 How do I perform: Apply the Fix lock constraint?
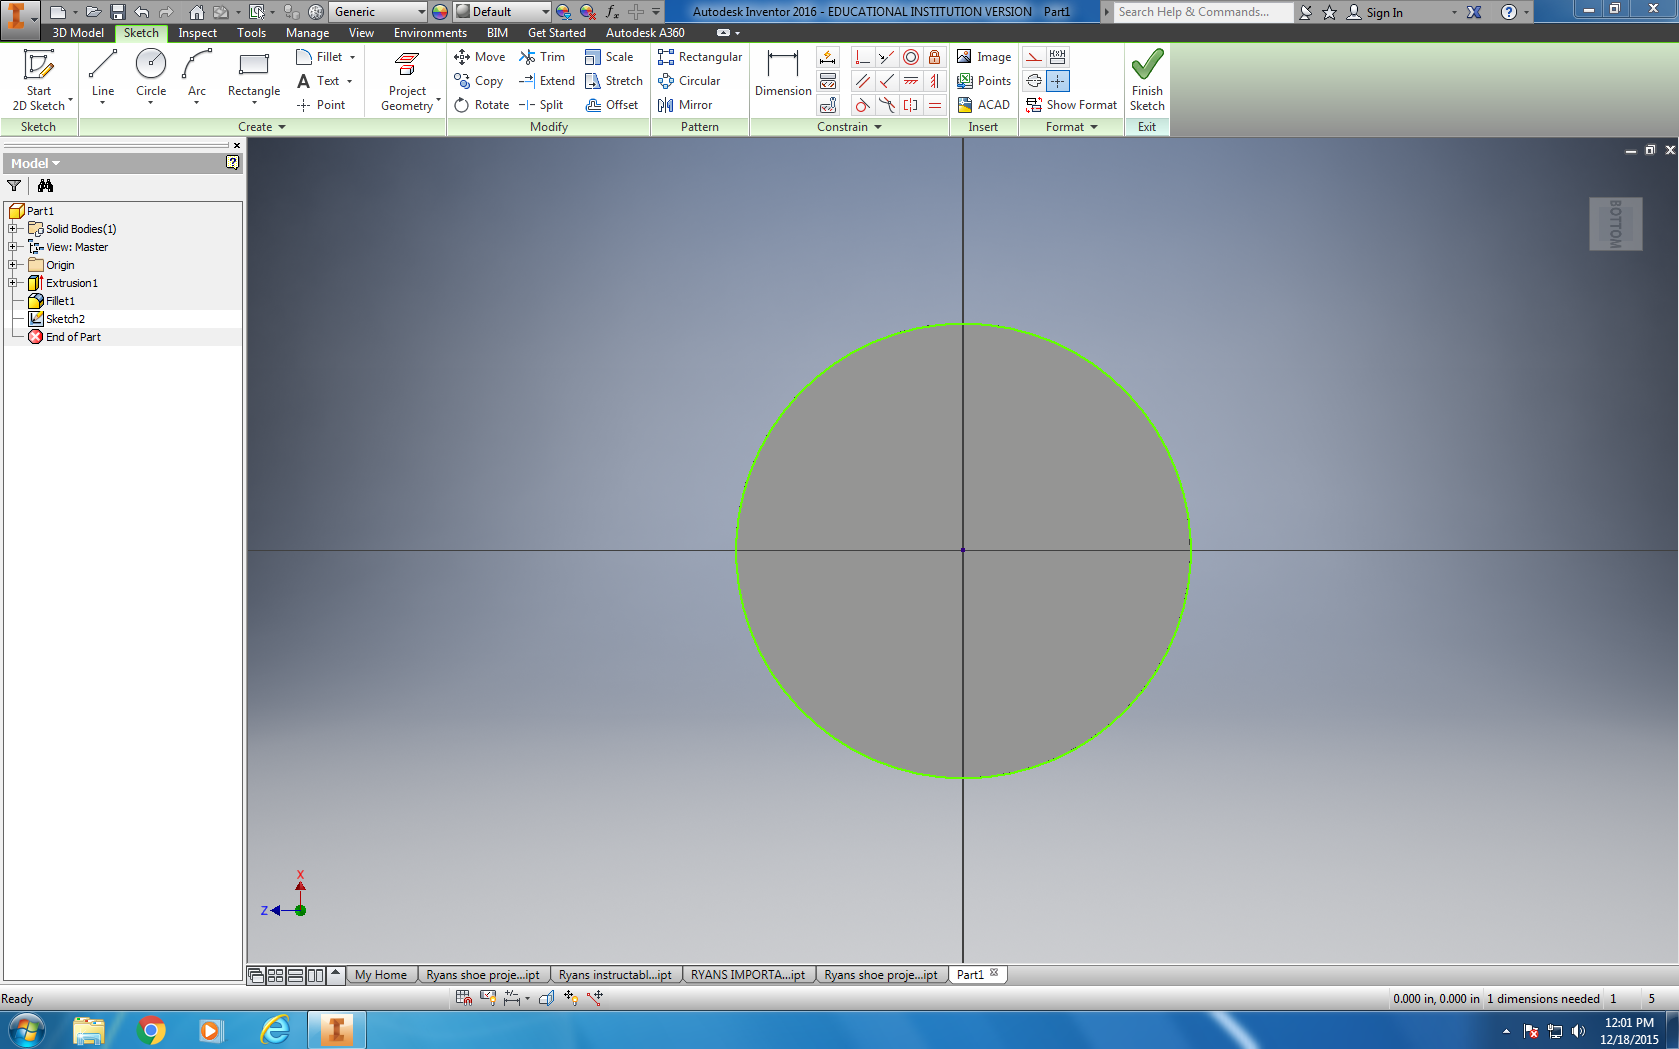click(934, 58)
